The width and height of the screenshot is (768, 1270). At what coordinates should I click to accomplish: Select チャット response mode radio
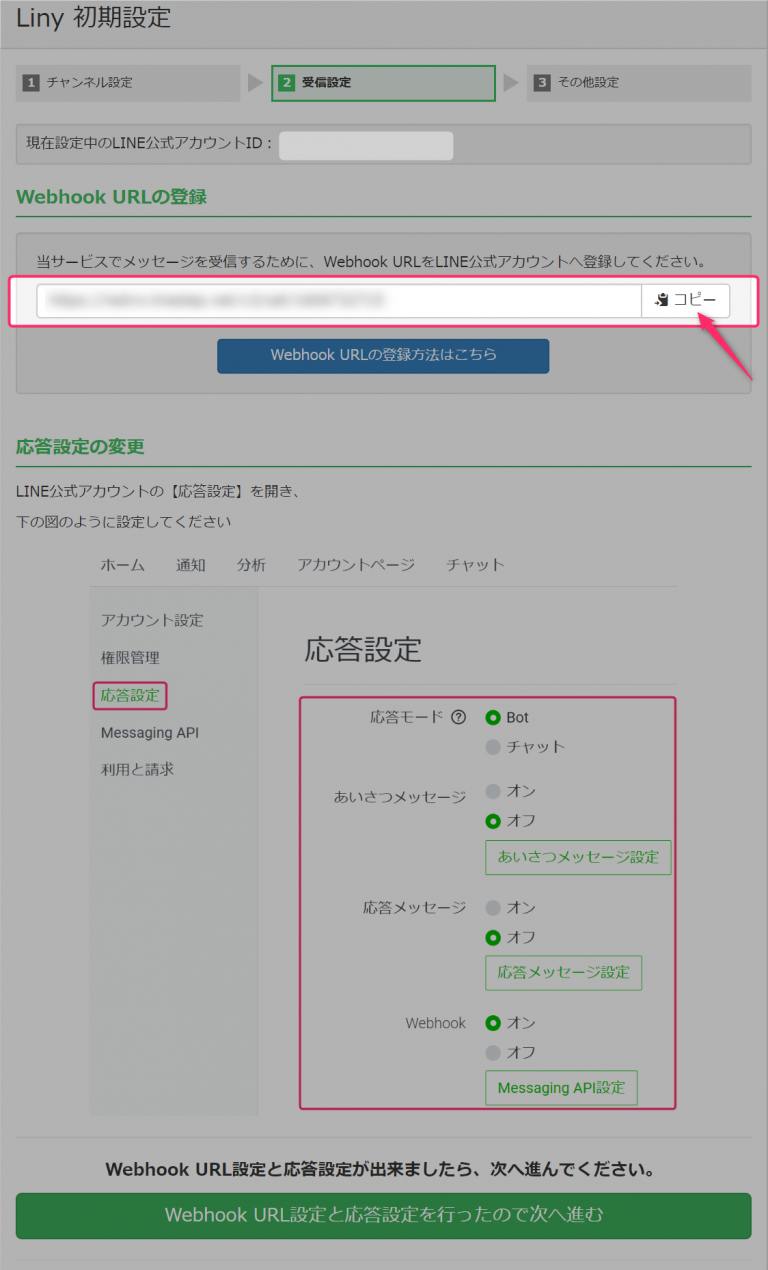pos(493,747)
